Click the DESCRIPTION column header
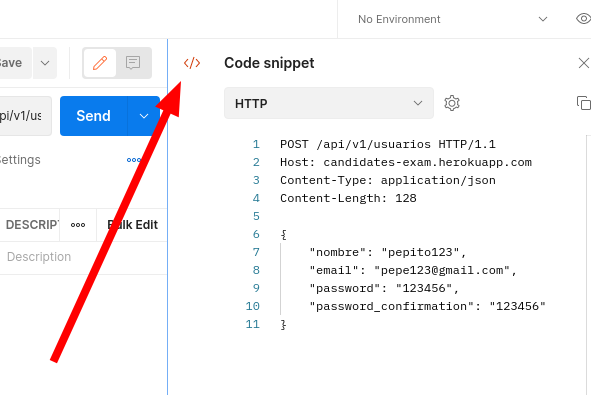Viewport: 591px width, 395px height. (x=32, y=225)
